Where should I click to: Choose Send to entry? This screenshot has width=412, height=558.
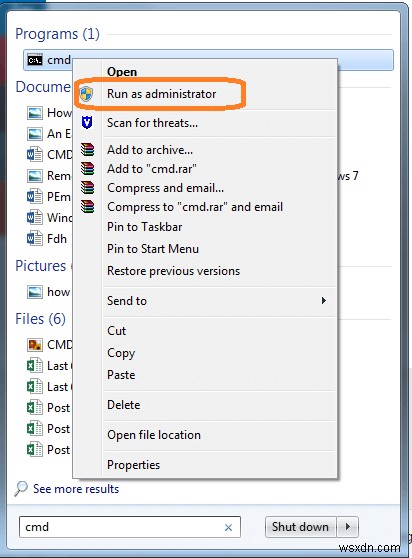[x=127, y=301]
